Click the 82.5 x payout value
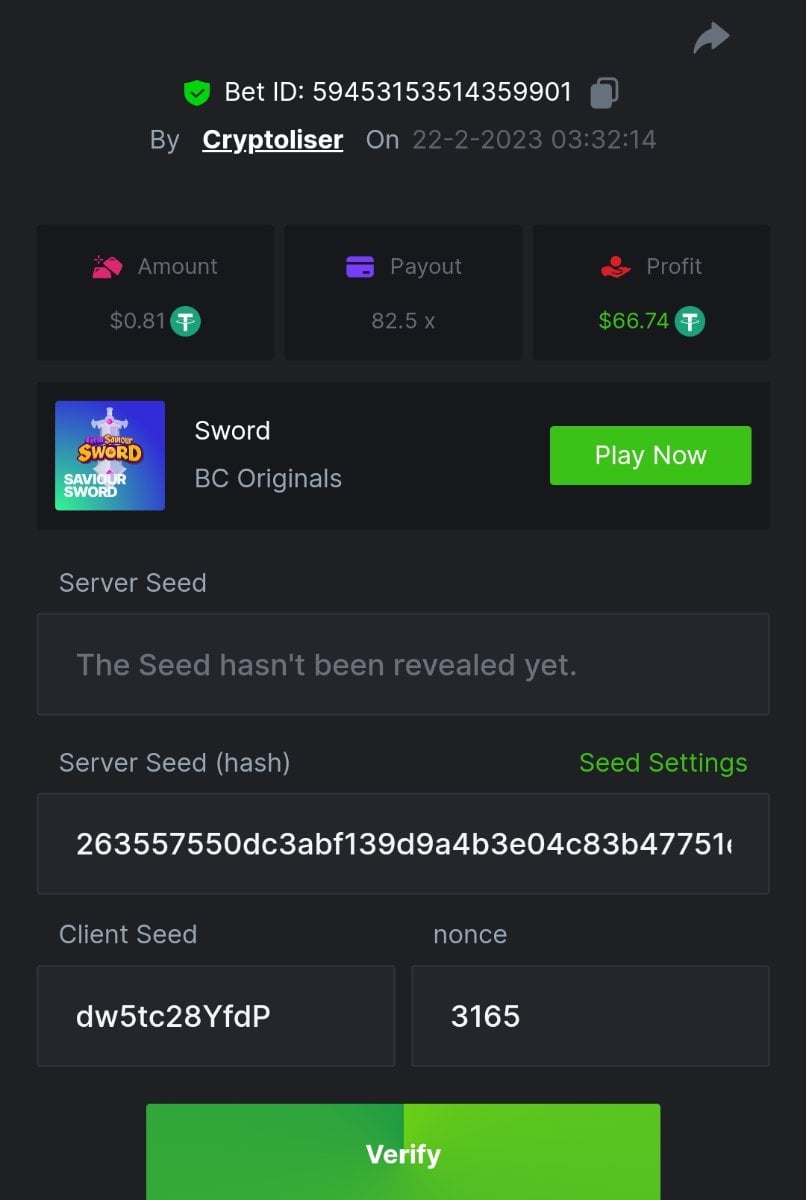The width and height of the screenshot is (806, 1200). [403, 321]
